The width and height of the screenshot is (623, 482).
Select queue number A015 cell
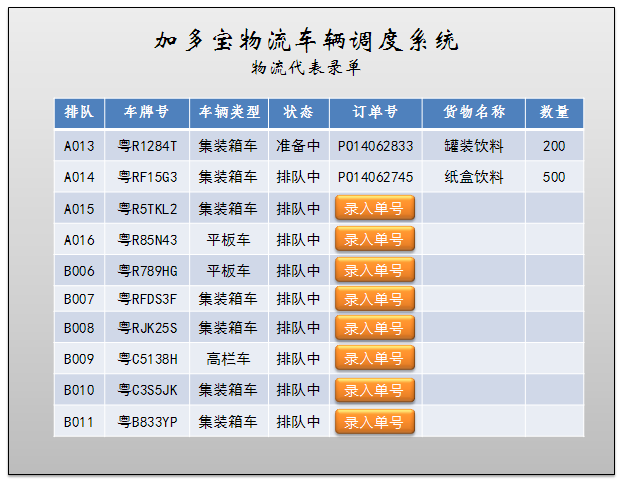pyautogui.click(x=79, y=209)
